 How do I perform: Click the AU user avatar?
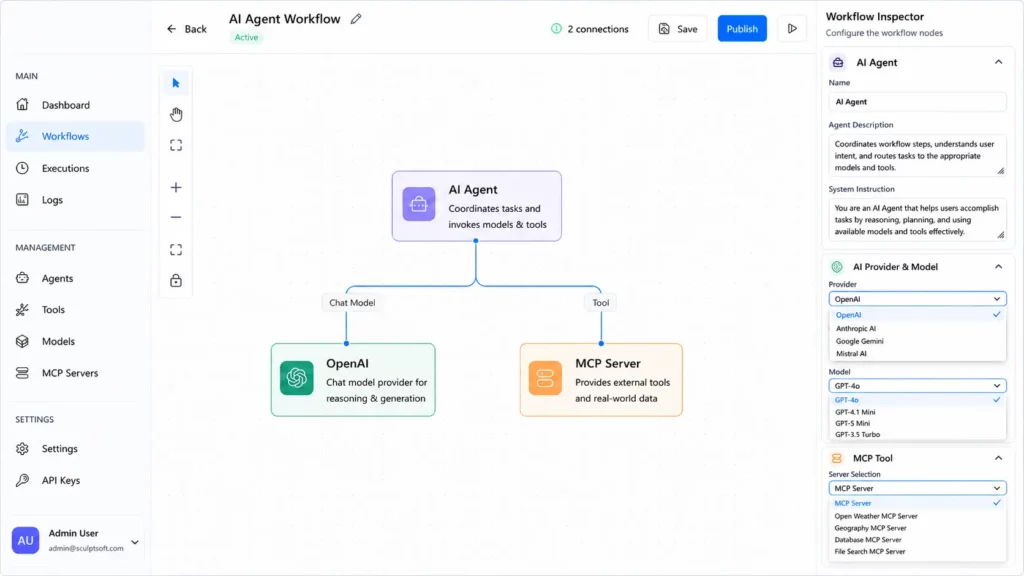pyautogui.click(x=25, y=540)
